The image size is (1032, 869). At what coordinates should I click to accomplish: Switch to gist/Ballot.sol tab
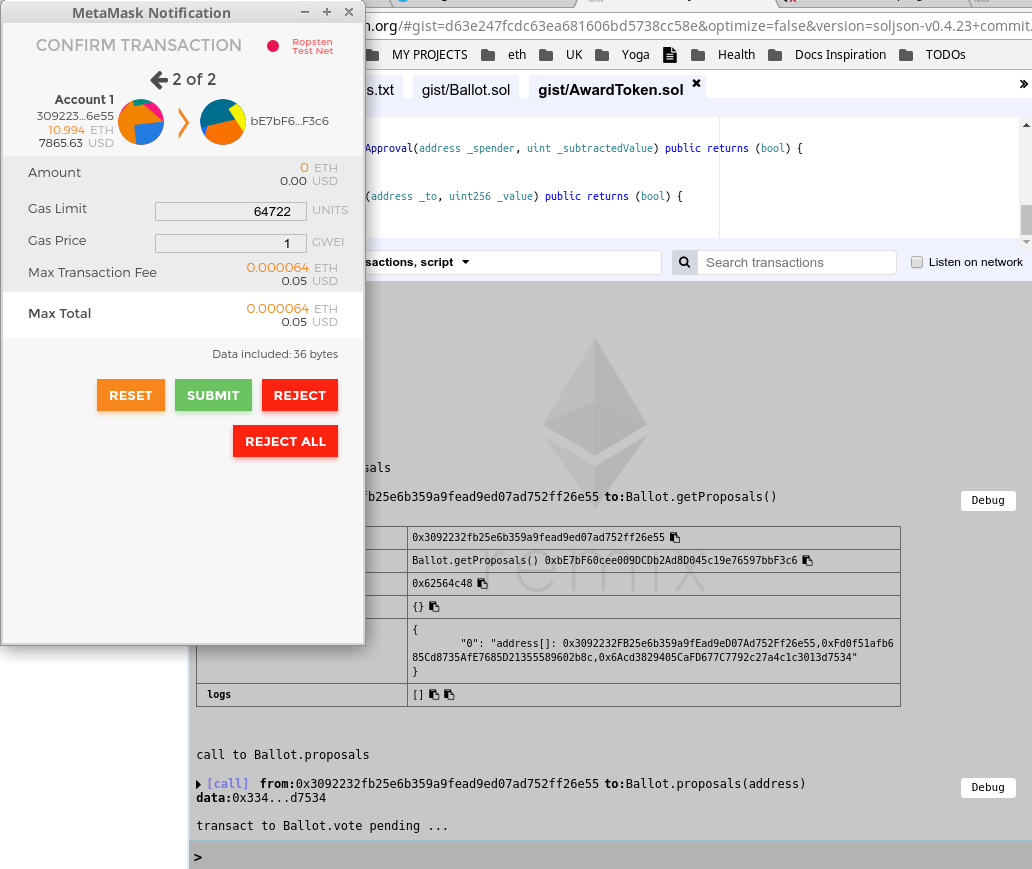click(466, 90)
